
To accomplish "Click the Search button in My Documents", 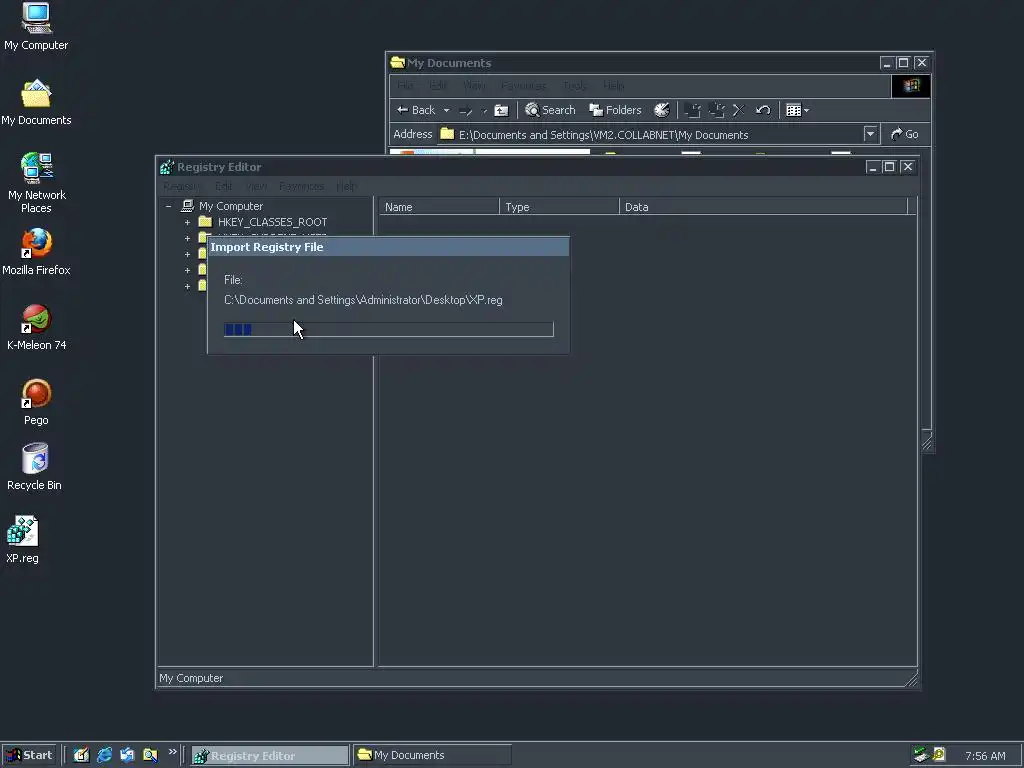I will pos(551,110).
